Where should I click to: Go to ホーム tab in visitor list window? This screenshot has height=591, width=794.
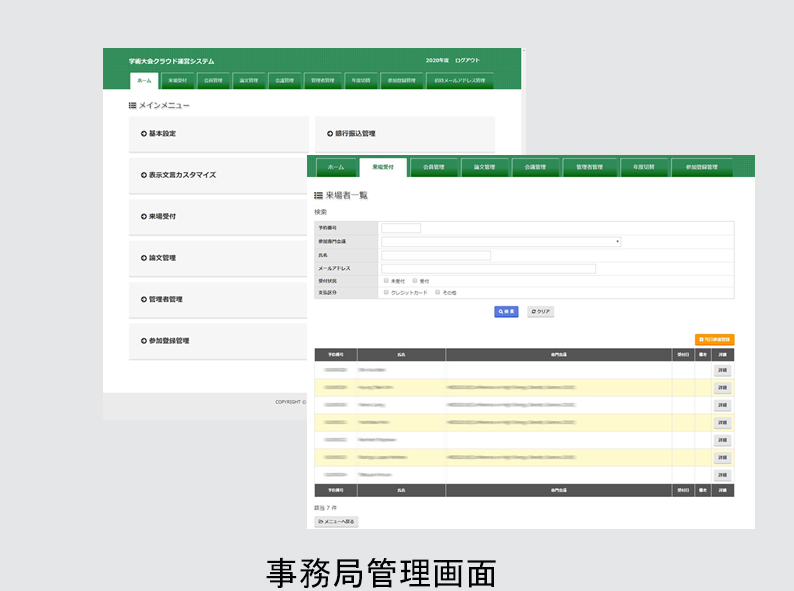(x=336, y=167)
